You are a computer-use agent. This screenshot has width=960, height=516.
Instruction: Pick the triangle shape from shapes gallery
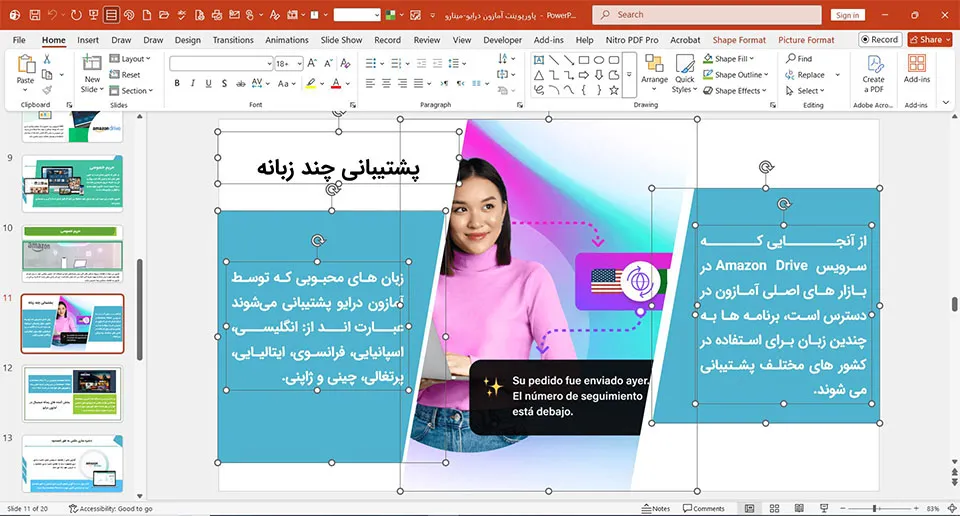tap(539, 75)
